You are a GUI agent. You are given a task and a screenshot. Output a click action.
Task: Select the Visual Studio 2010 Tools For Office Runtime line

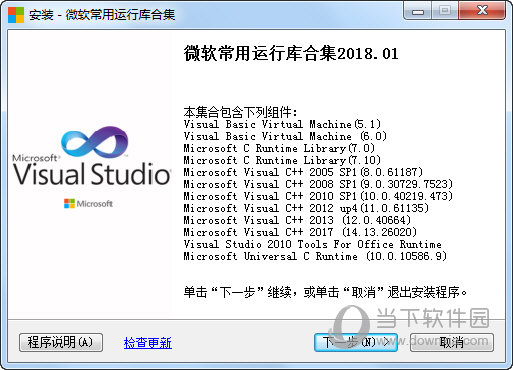[x=312, y=244]
